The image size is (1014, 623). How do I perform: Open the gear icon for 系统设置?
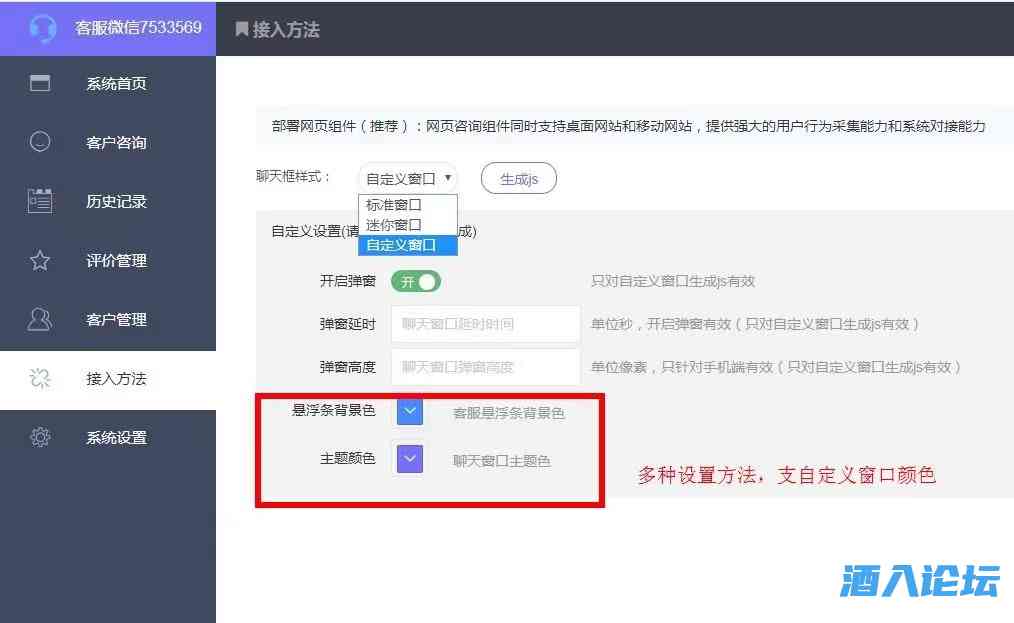pos(38,438)
